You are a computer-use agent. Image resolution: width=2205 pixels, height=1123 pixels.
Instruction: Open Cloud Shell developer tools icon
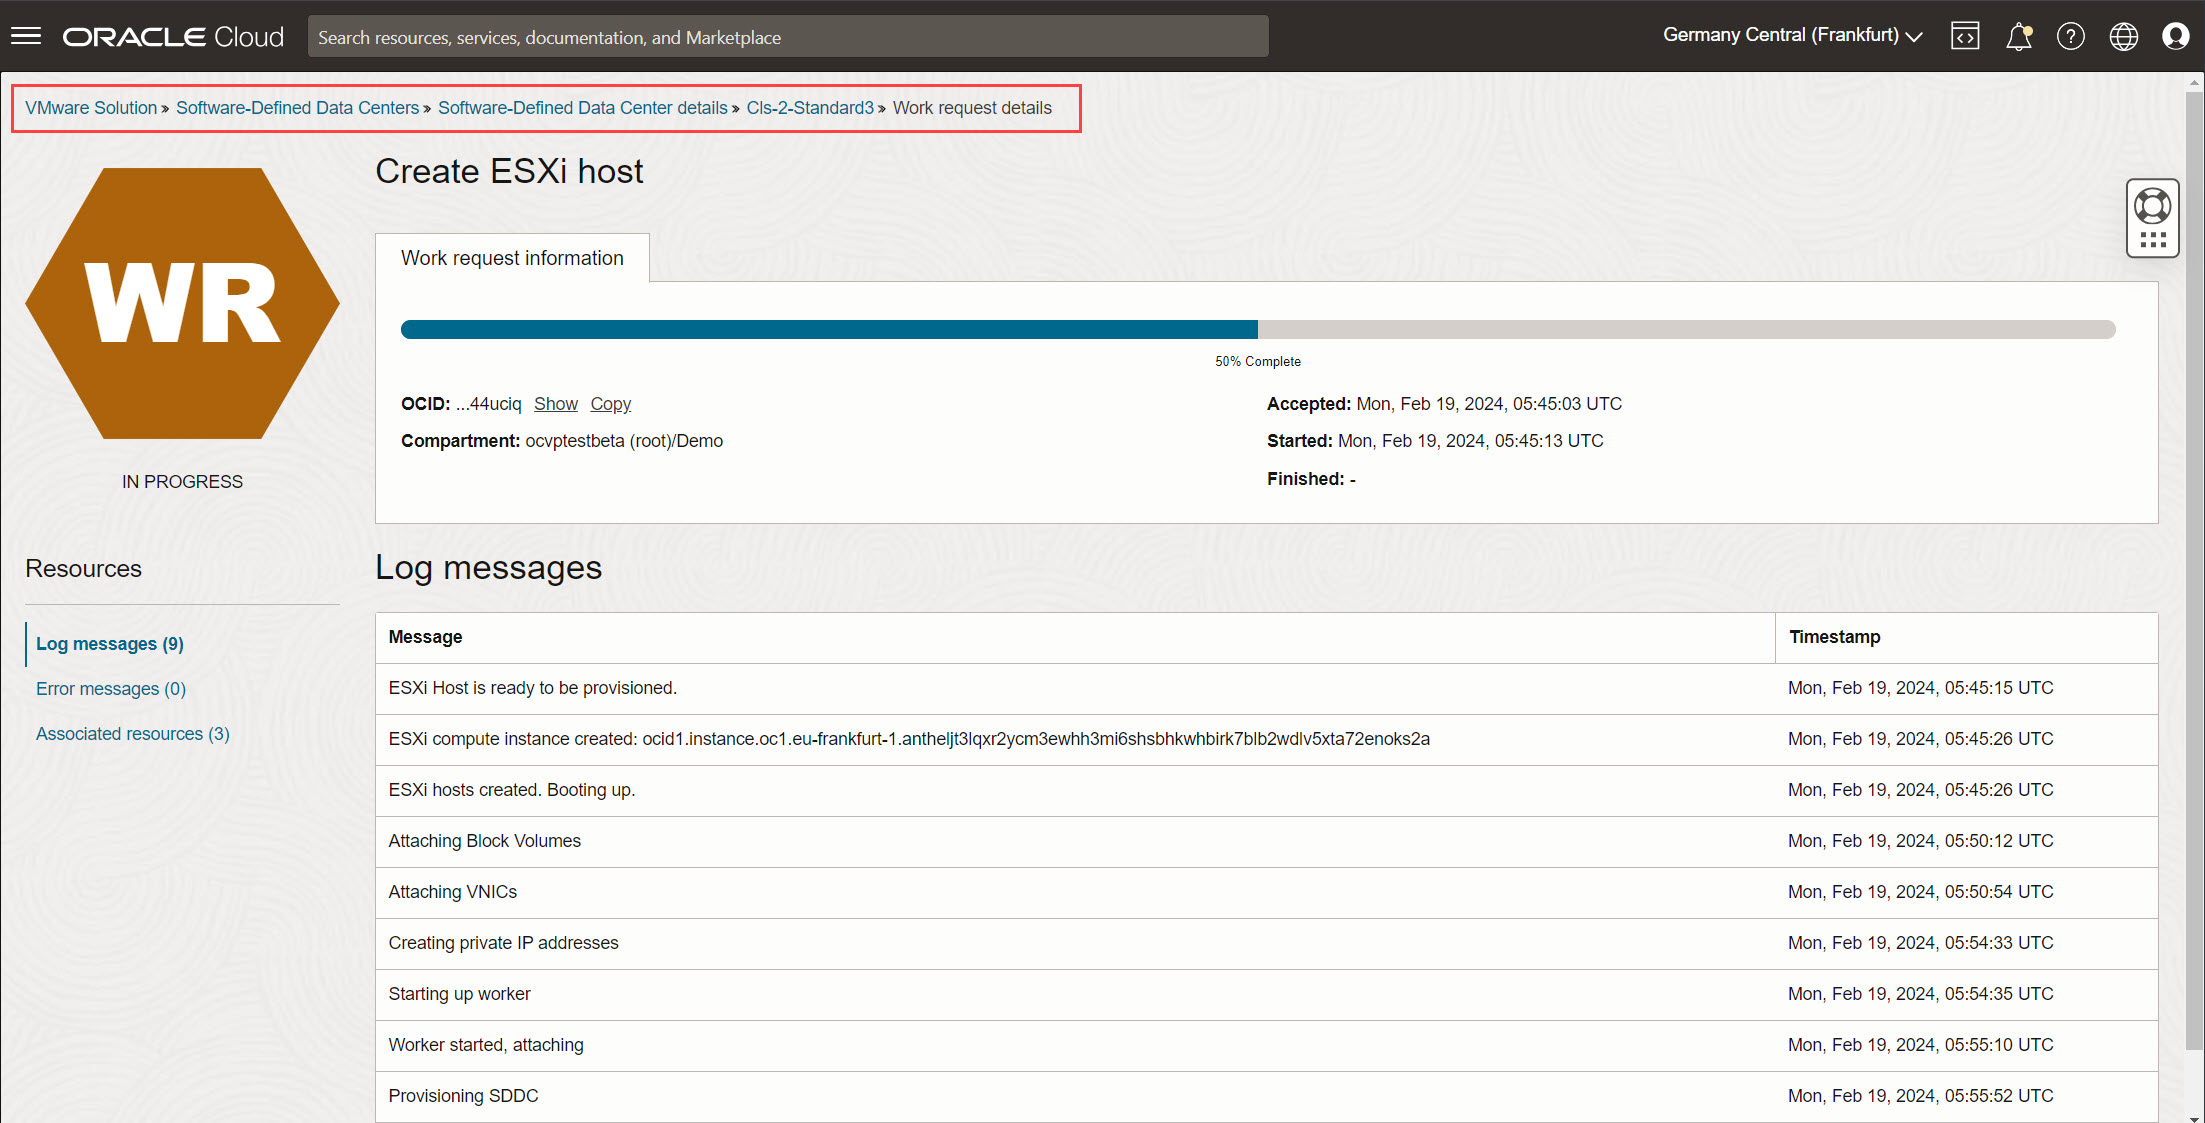point(1965,36)
